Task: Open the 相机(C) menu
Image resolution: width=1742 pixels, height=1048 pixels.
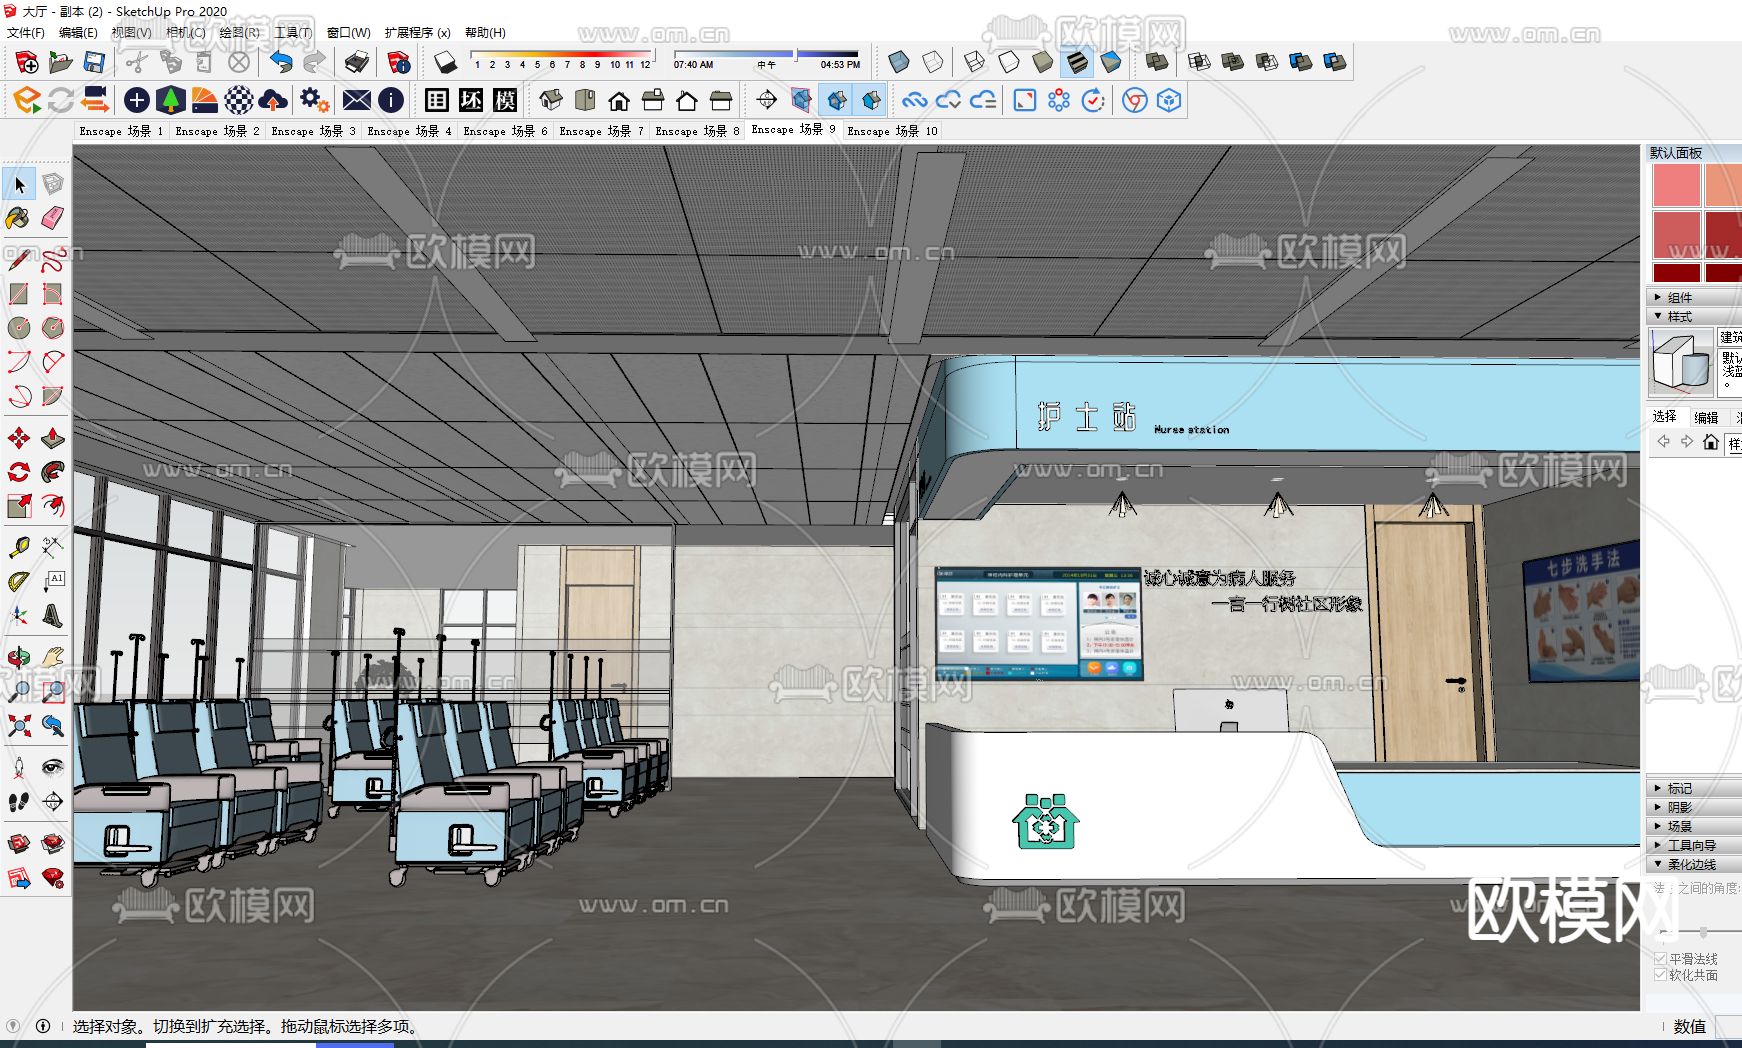Action: click(x=186, y=32)
